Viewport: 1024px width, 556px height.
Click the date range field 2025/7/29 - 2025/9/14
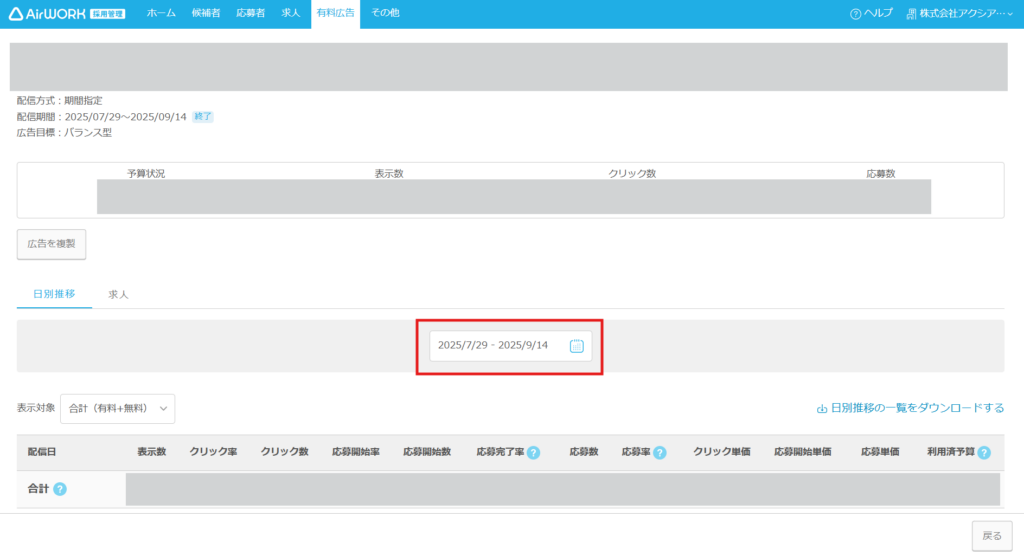[x=495, y=346]
